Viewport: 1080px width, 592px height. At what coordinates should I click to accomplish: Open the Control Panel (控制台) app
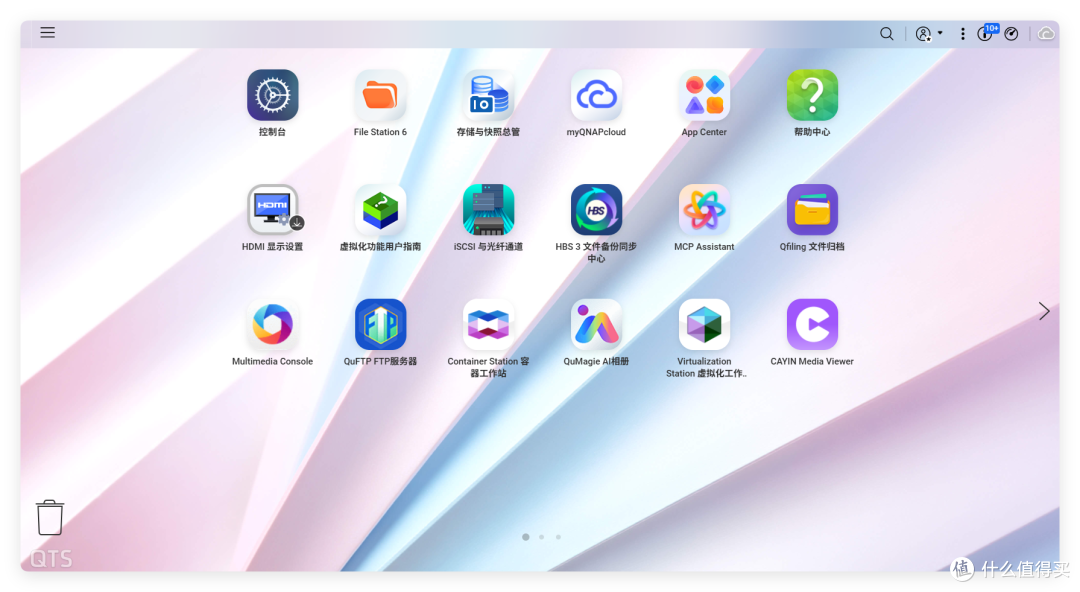pyautogui.click(x=272, y=95)
